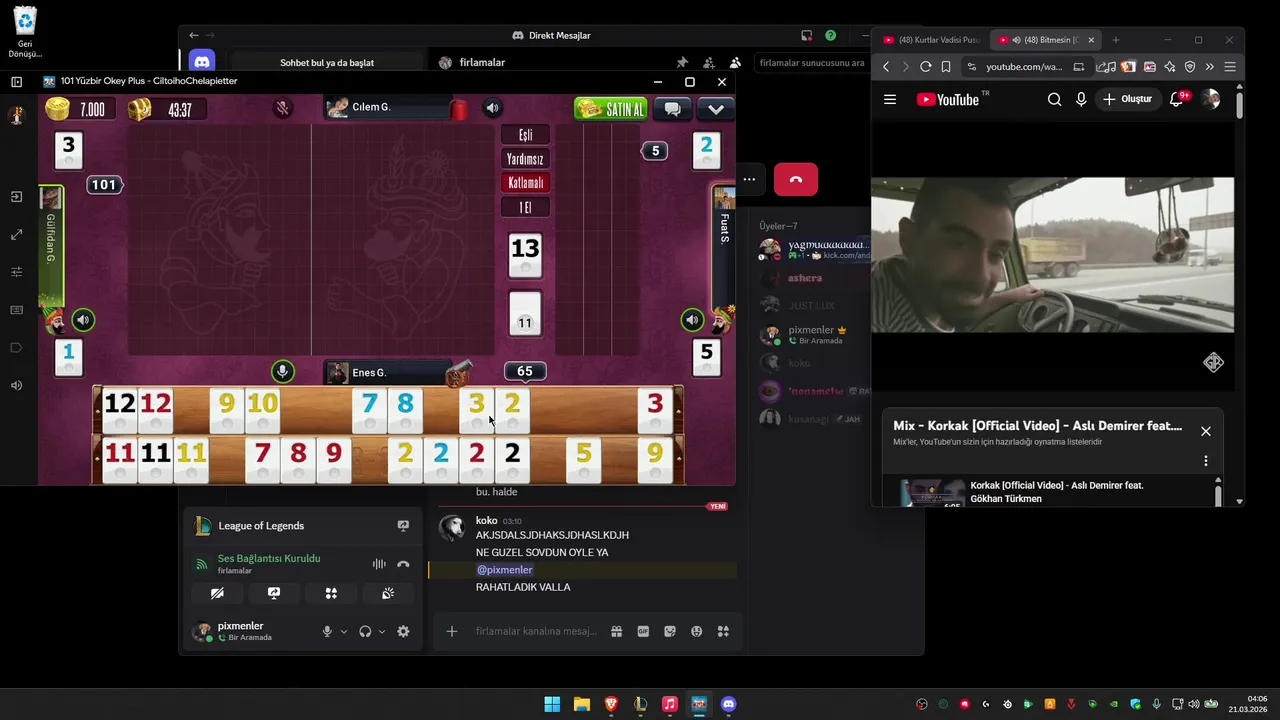The image size is (1280, 720).
Task: Toggle Gülfidan G.'s green speaker icon
Action: pyautogui.click(x=83, y=320)
